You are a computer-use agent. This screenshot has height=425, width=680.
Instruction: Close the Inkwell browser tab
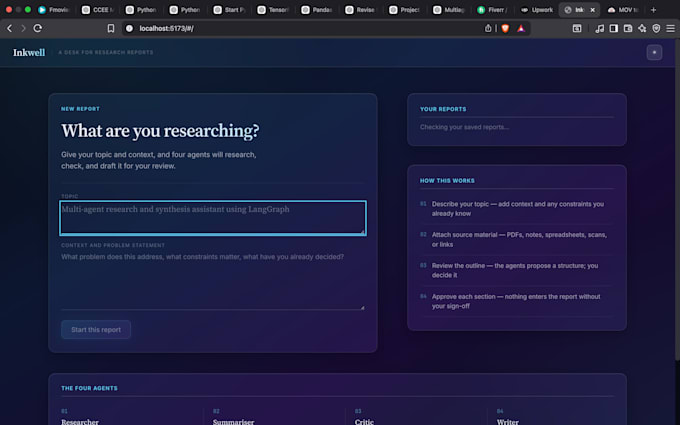click(x=592, y=10)
